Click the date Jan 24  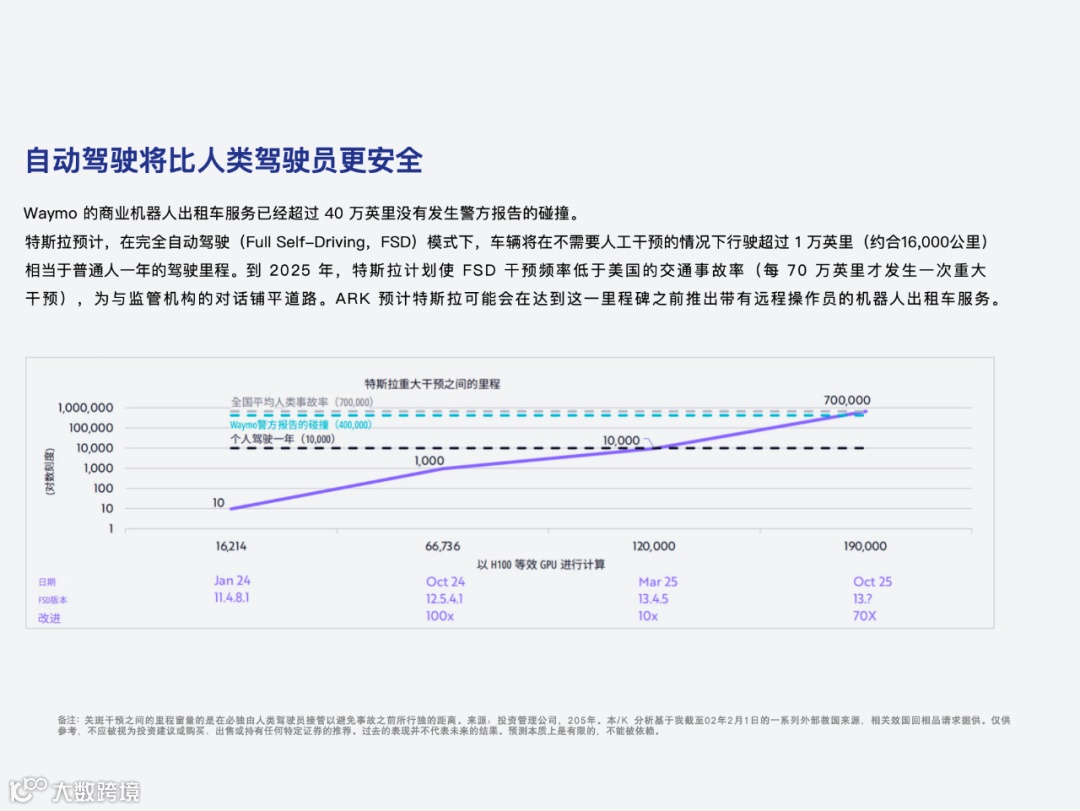(232, 580)
